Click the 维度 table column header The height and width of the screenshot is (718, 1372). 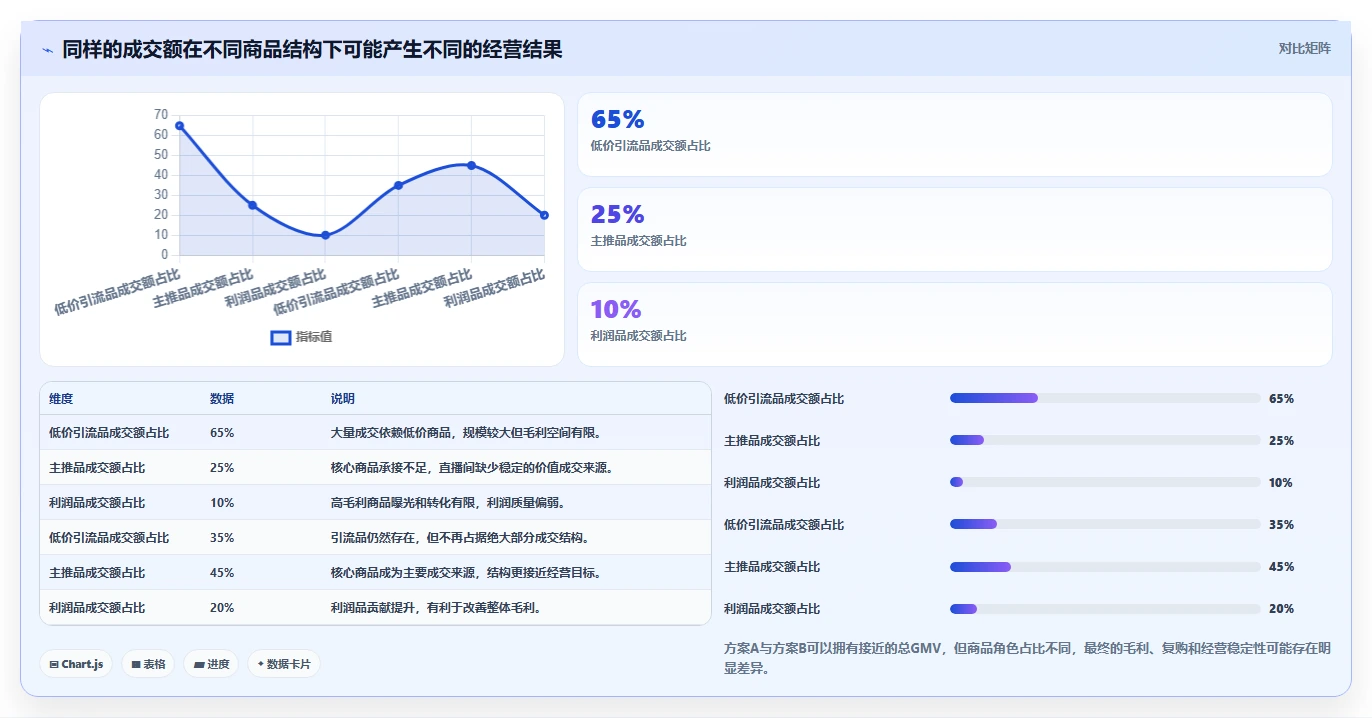61,399
